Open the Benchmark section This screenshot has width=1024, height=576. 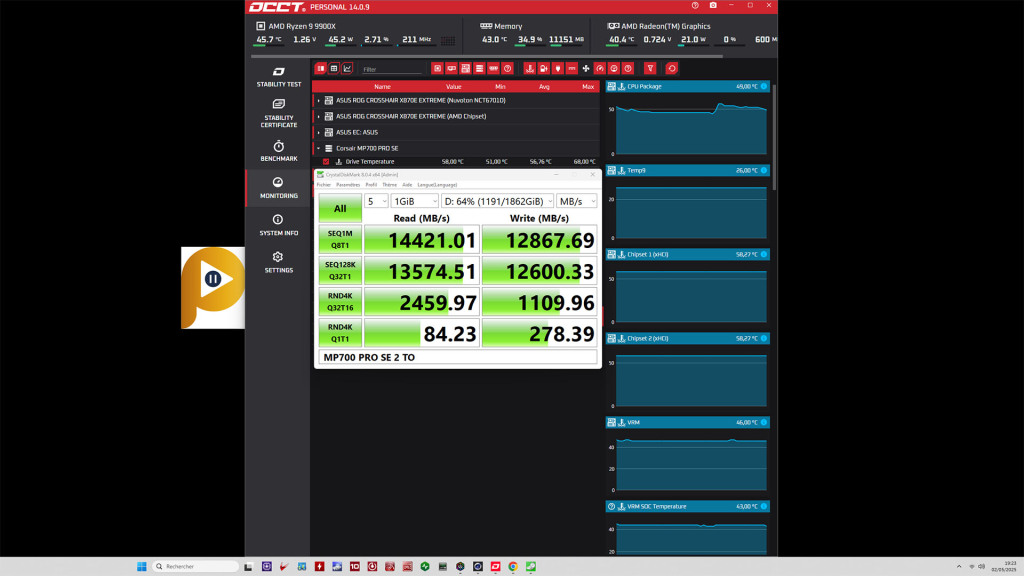click(278, 151)
